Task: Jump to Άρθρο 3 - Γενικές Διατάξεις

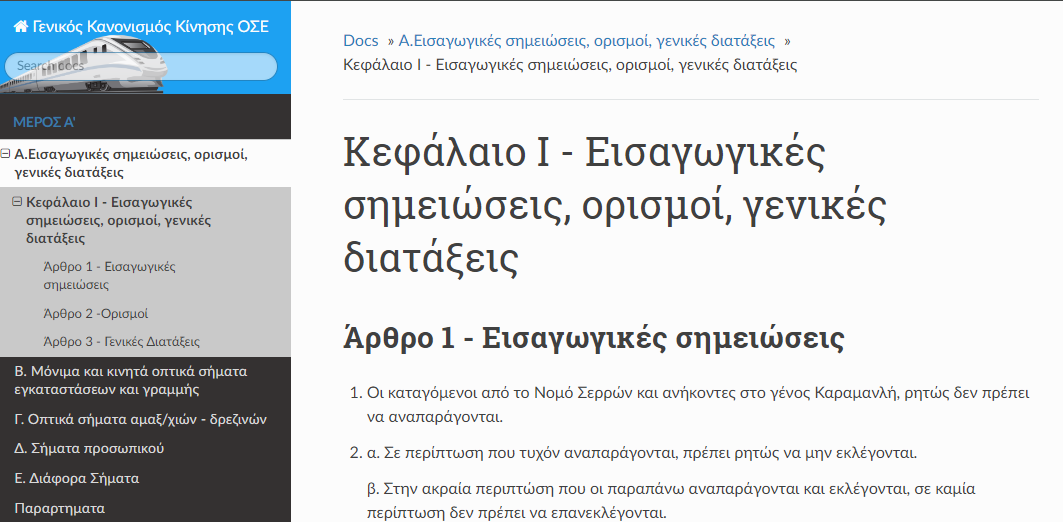Action: coord(115,341)
